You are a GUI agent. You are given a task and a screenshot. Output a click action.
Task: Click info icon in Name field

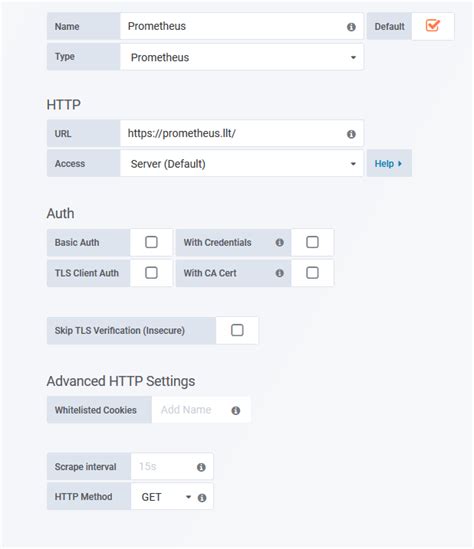(351, 27)
